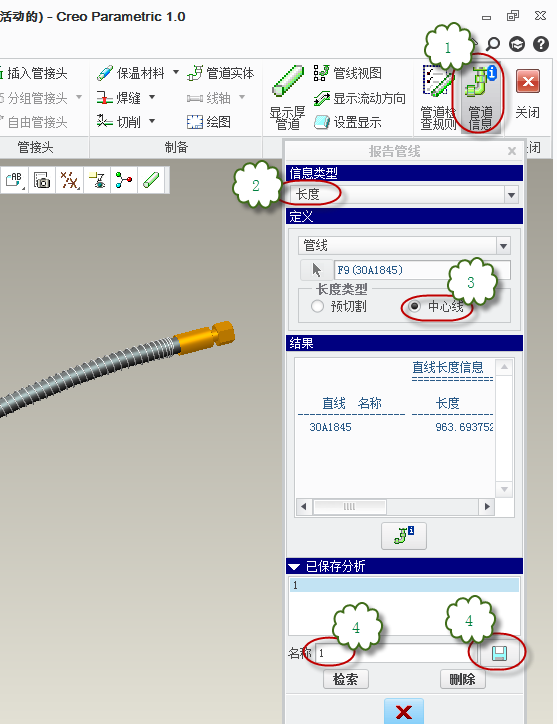
Task: Click results scroll down arrow
Action: pyautogui.click(x=504, y=489)
